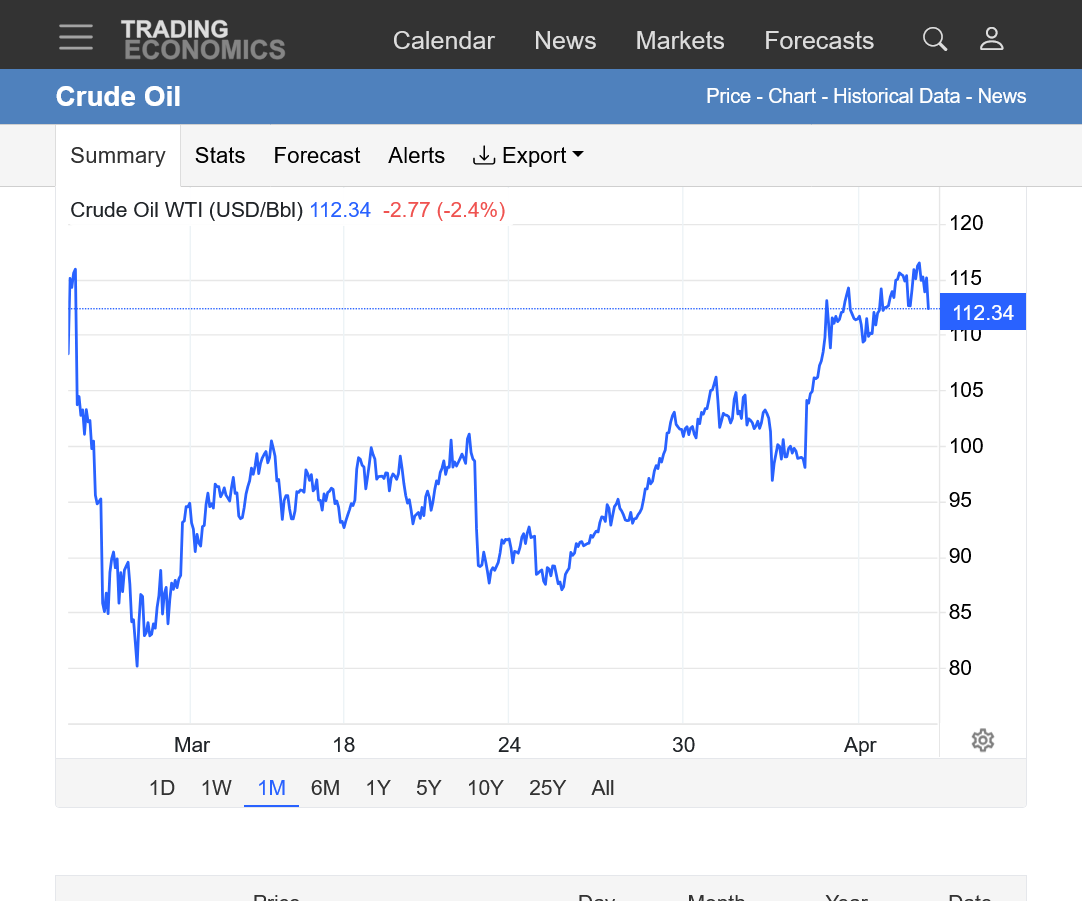Click the 112.34 current price label
Viewport: 1082px width, 901px height.
982,313
